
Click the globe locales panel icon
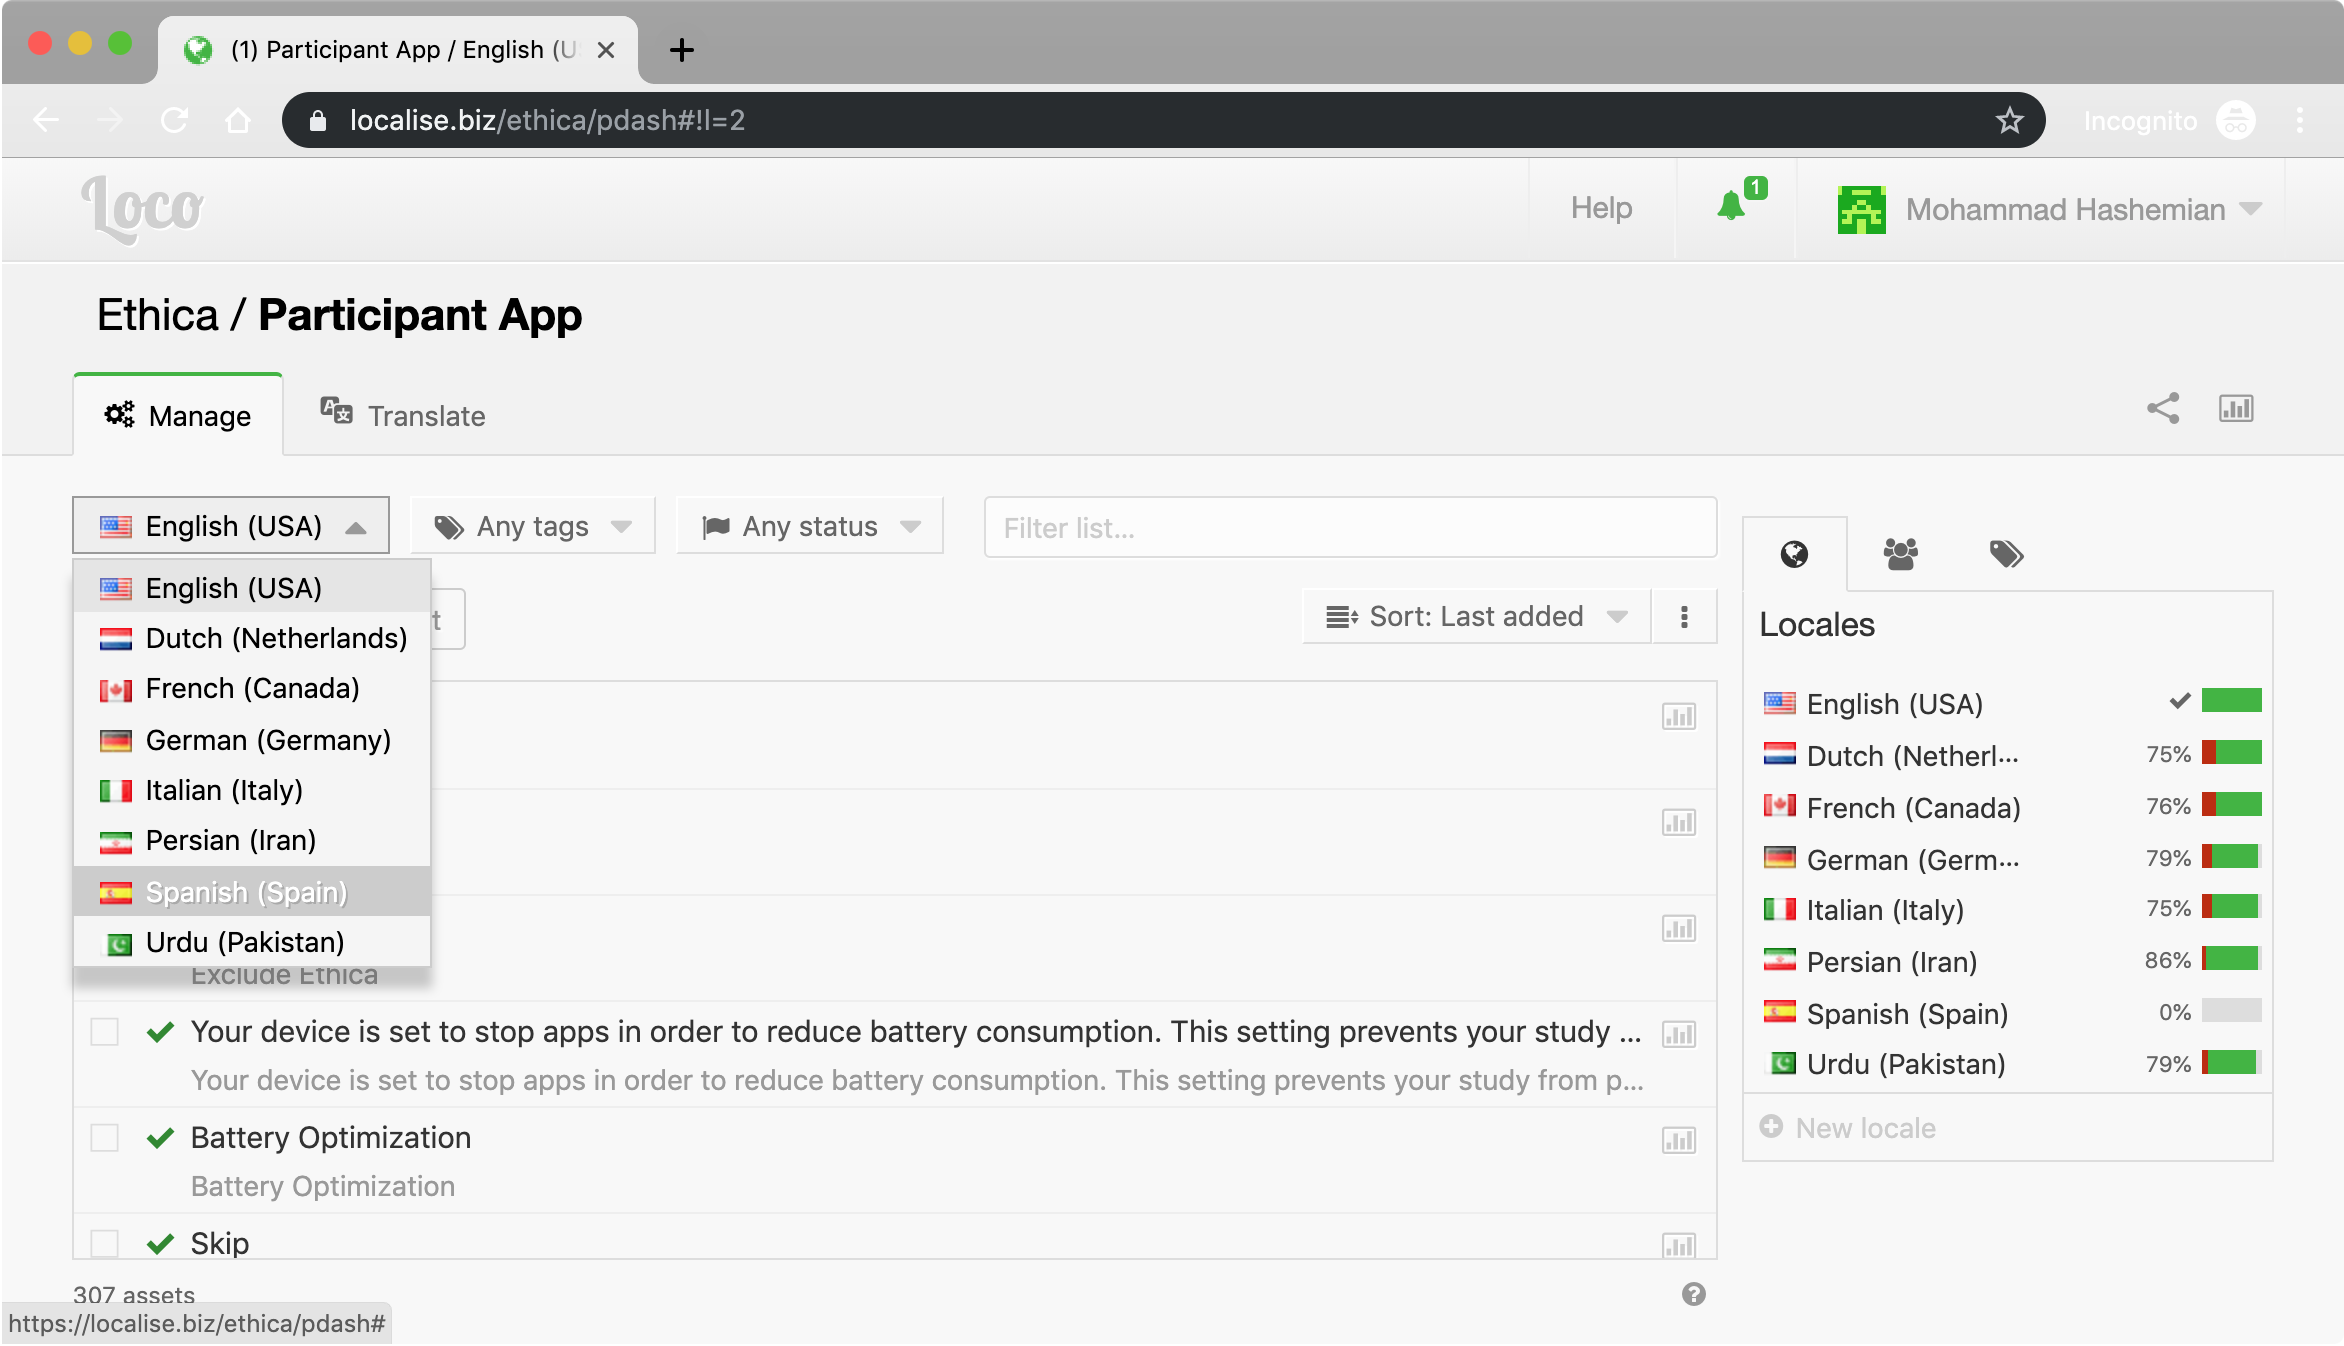(x=1794, y=554)
